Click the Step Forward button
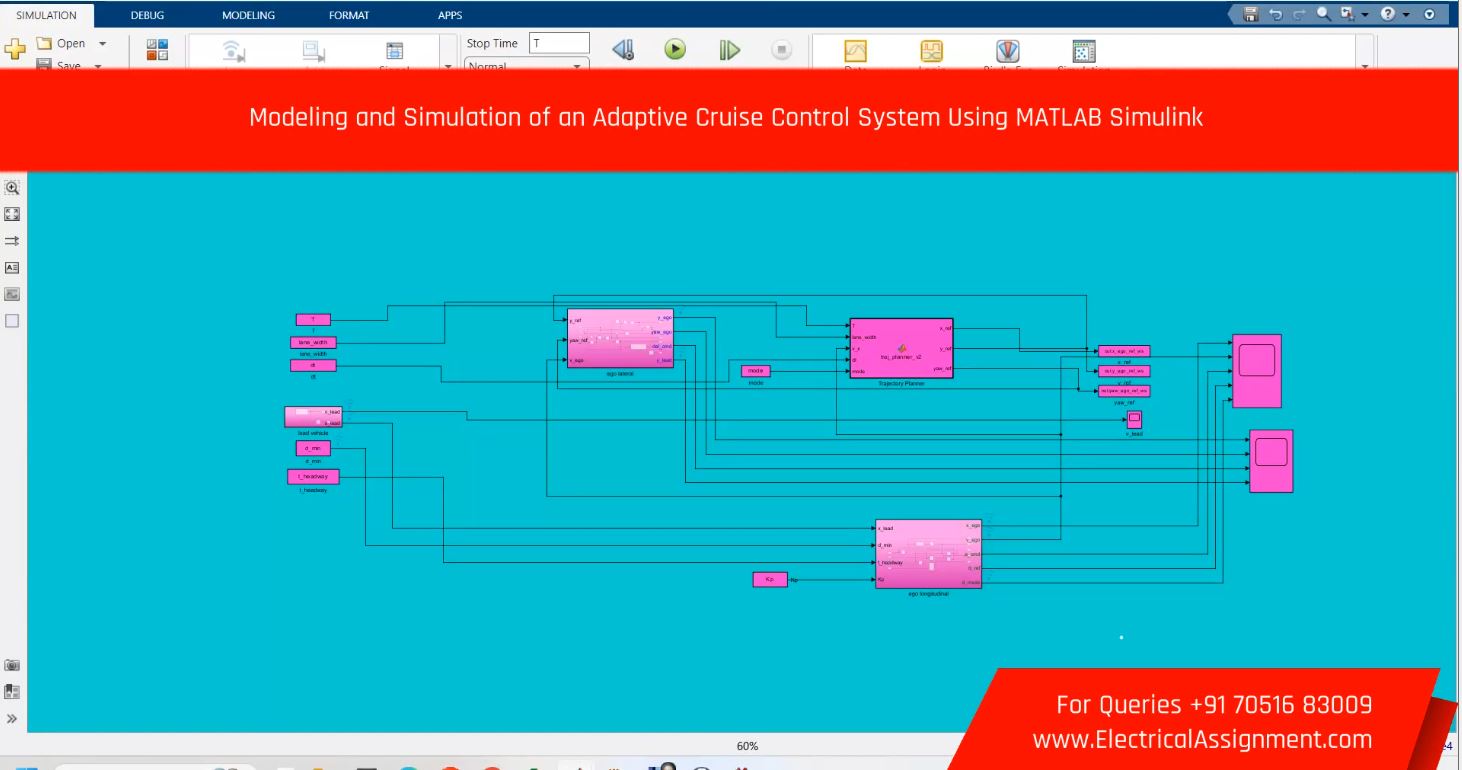1462x770 pixels. (x=729, y=49)
